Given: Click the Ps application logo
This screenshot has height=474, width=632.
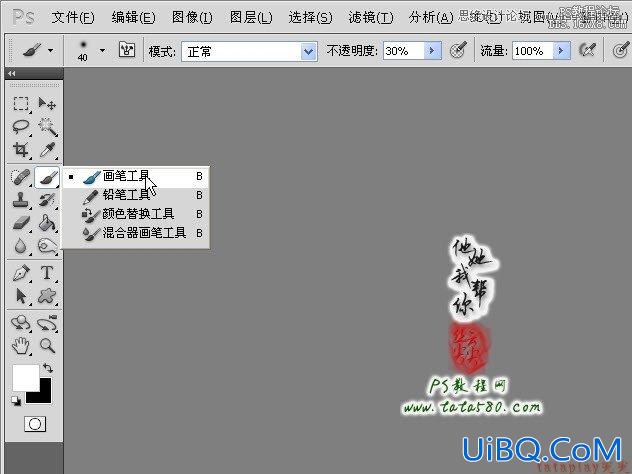Looking at the screenshot, I should 23,18.
